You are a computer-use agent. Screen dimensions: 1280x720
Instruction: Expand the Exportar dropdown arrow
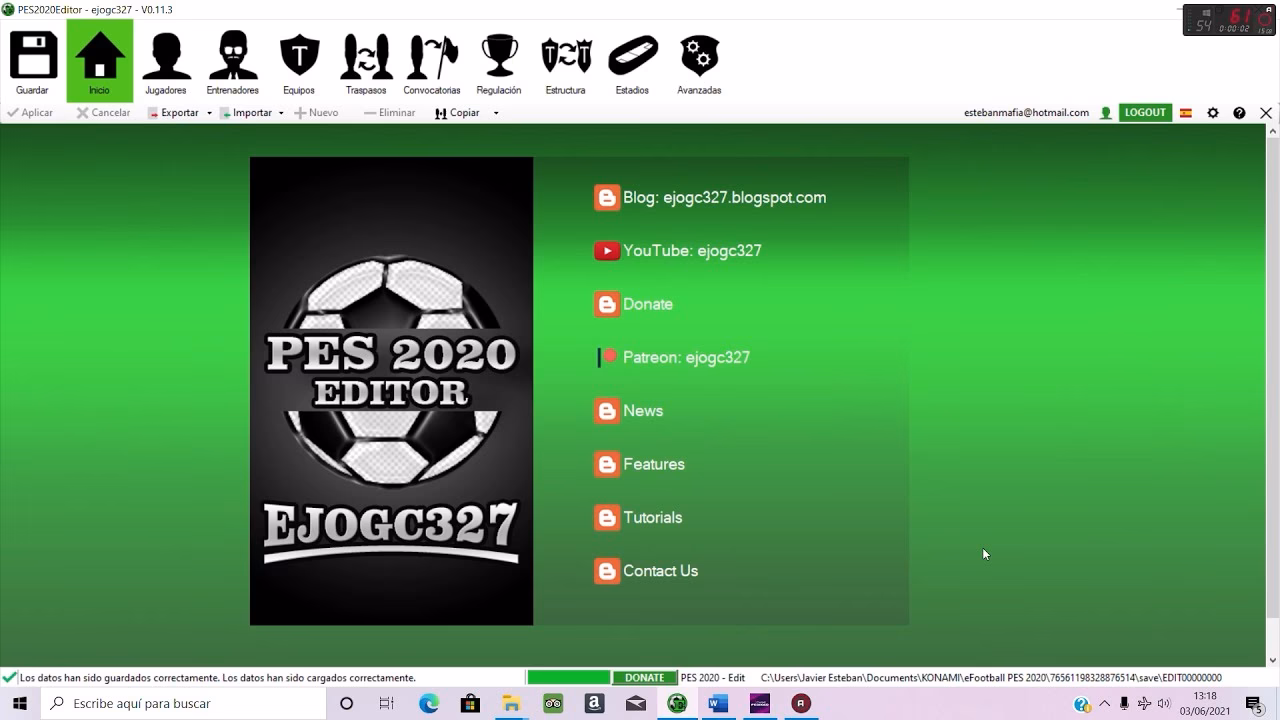coord(209,112)
